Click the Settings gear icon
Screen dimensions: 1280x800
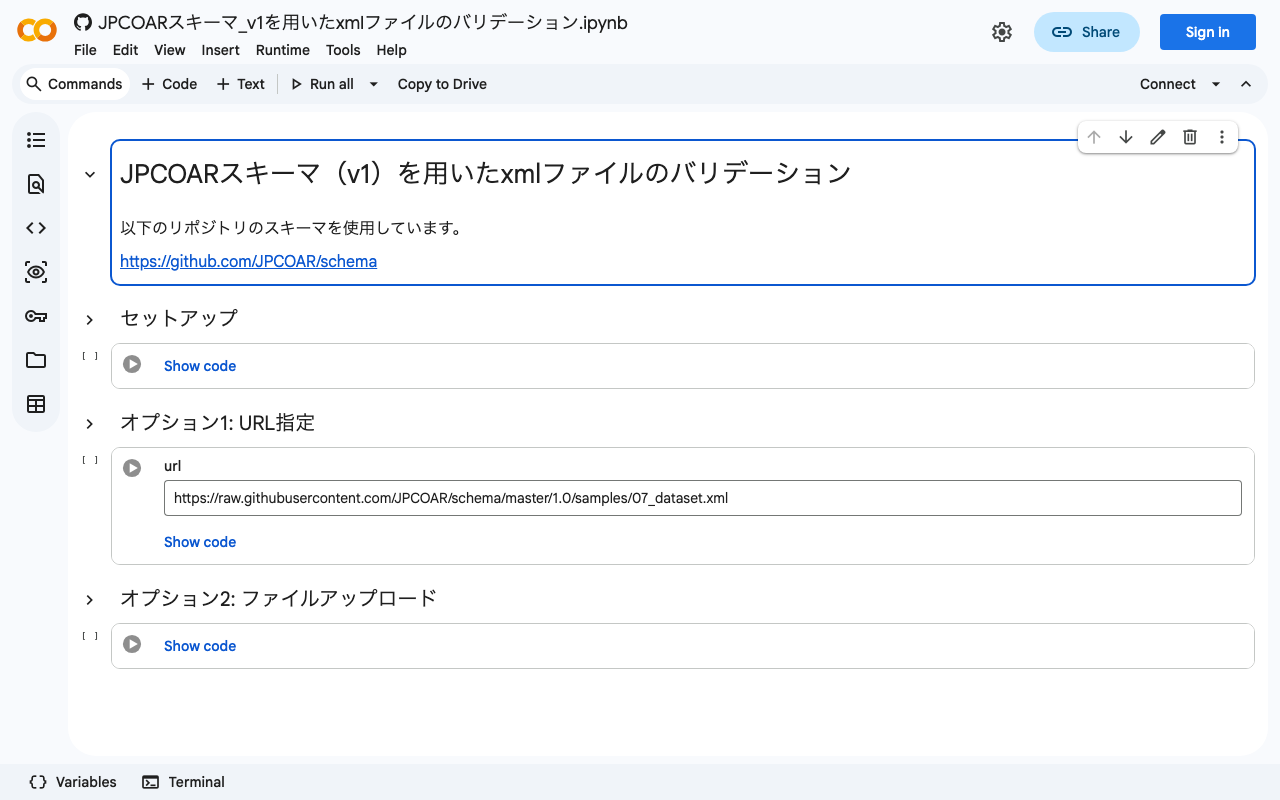pos(1001,32)
